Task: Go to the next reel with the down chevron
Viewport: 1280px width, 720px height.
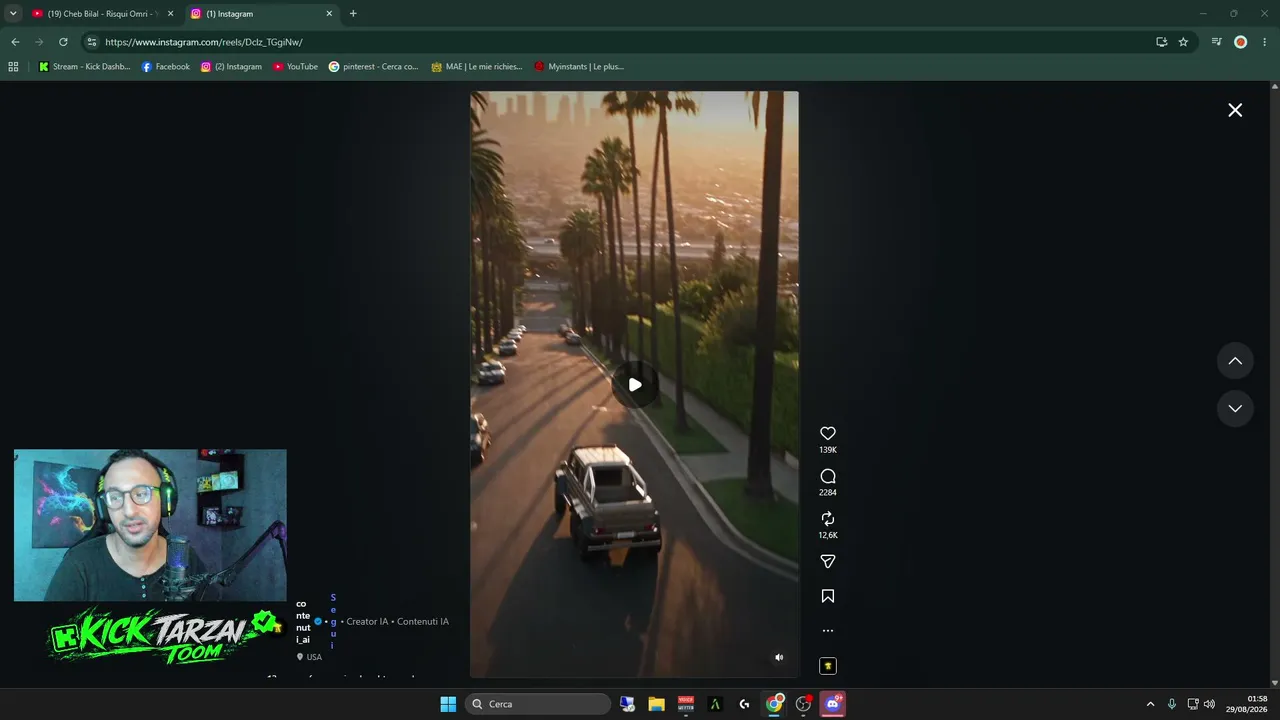Action: coord(1235,408)
